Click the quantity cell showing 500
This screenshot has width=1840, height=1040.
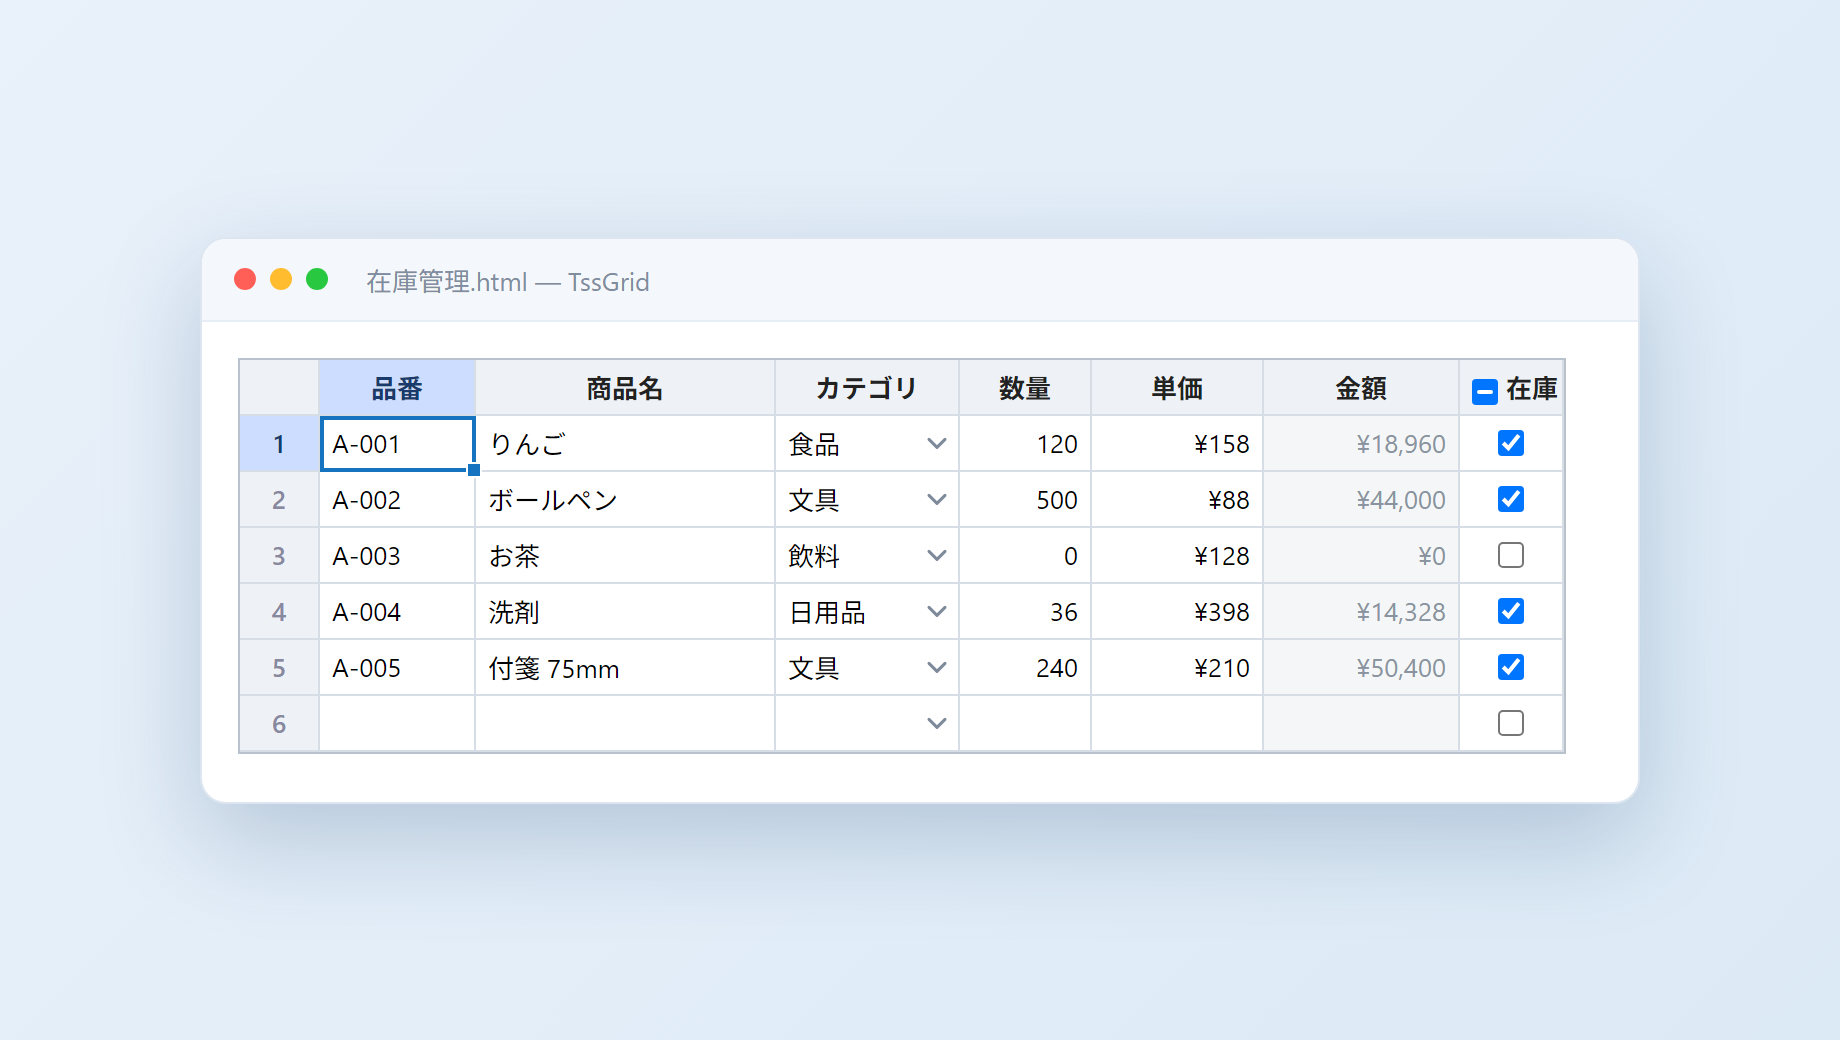pyautogui.click(x=1025, y=500)
